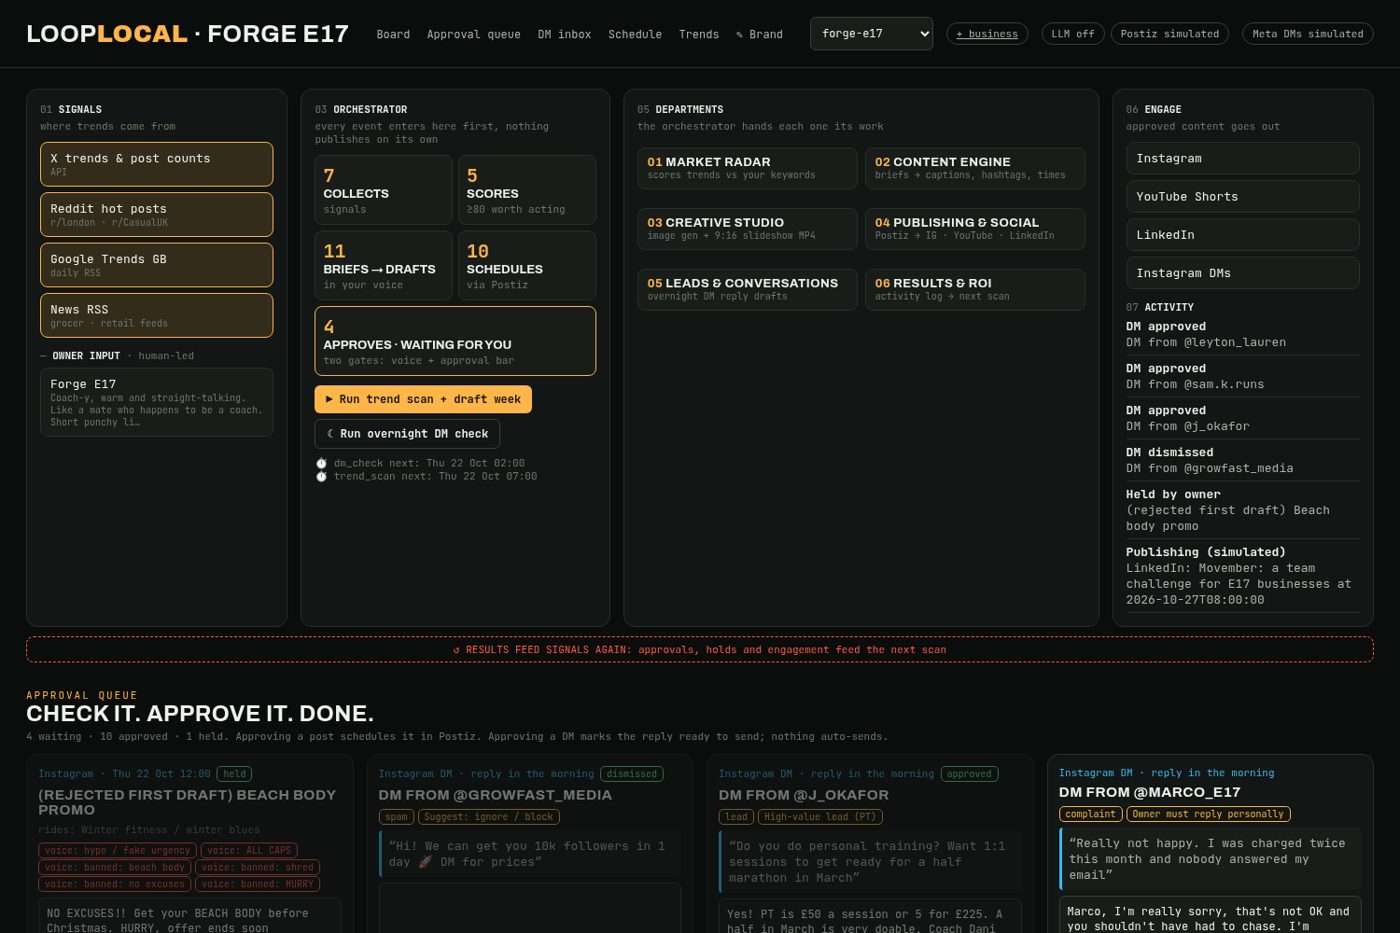Open 05 Leads & Conversations department
Screen dimensions: 1400x933
pyautogui.click(x=747, y=290)
